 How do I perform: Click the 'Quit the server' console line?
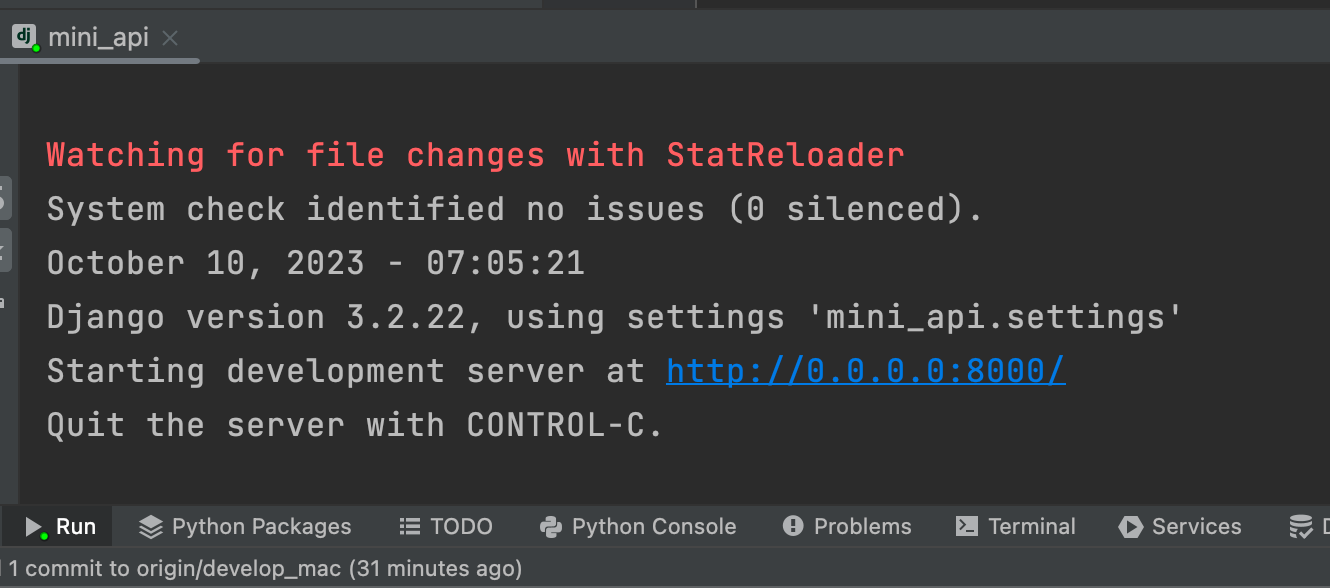coord(355,425)
